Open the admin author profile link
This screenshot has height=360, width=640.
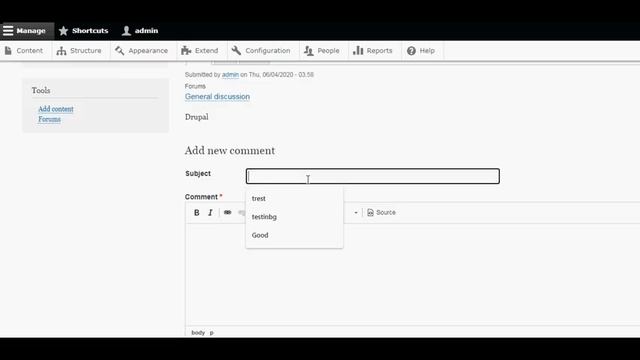tap(230, 75)
